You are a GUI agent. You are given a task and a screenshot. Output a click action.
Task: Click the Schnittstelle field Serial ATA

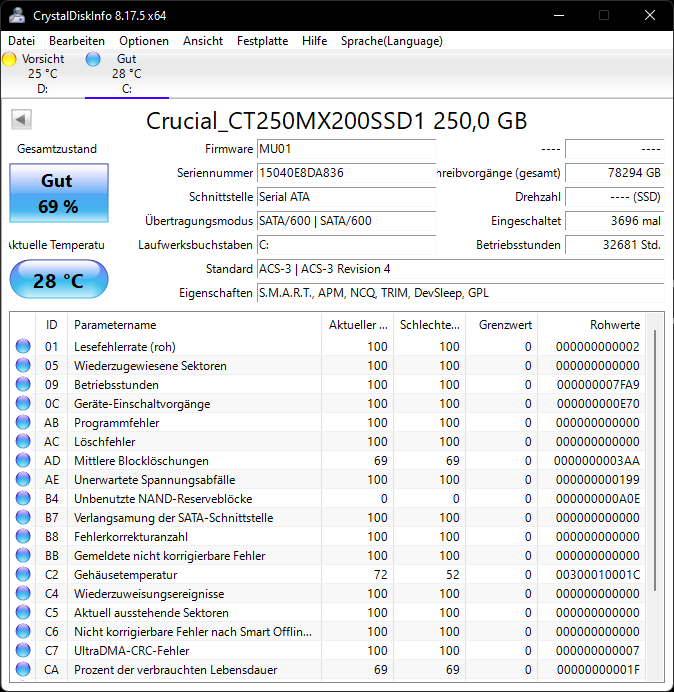[346, 197]
